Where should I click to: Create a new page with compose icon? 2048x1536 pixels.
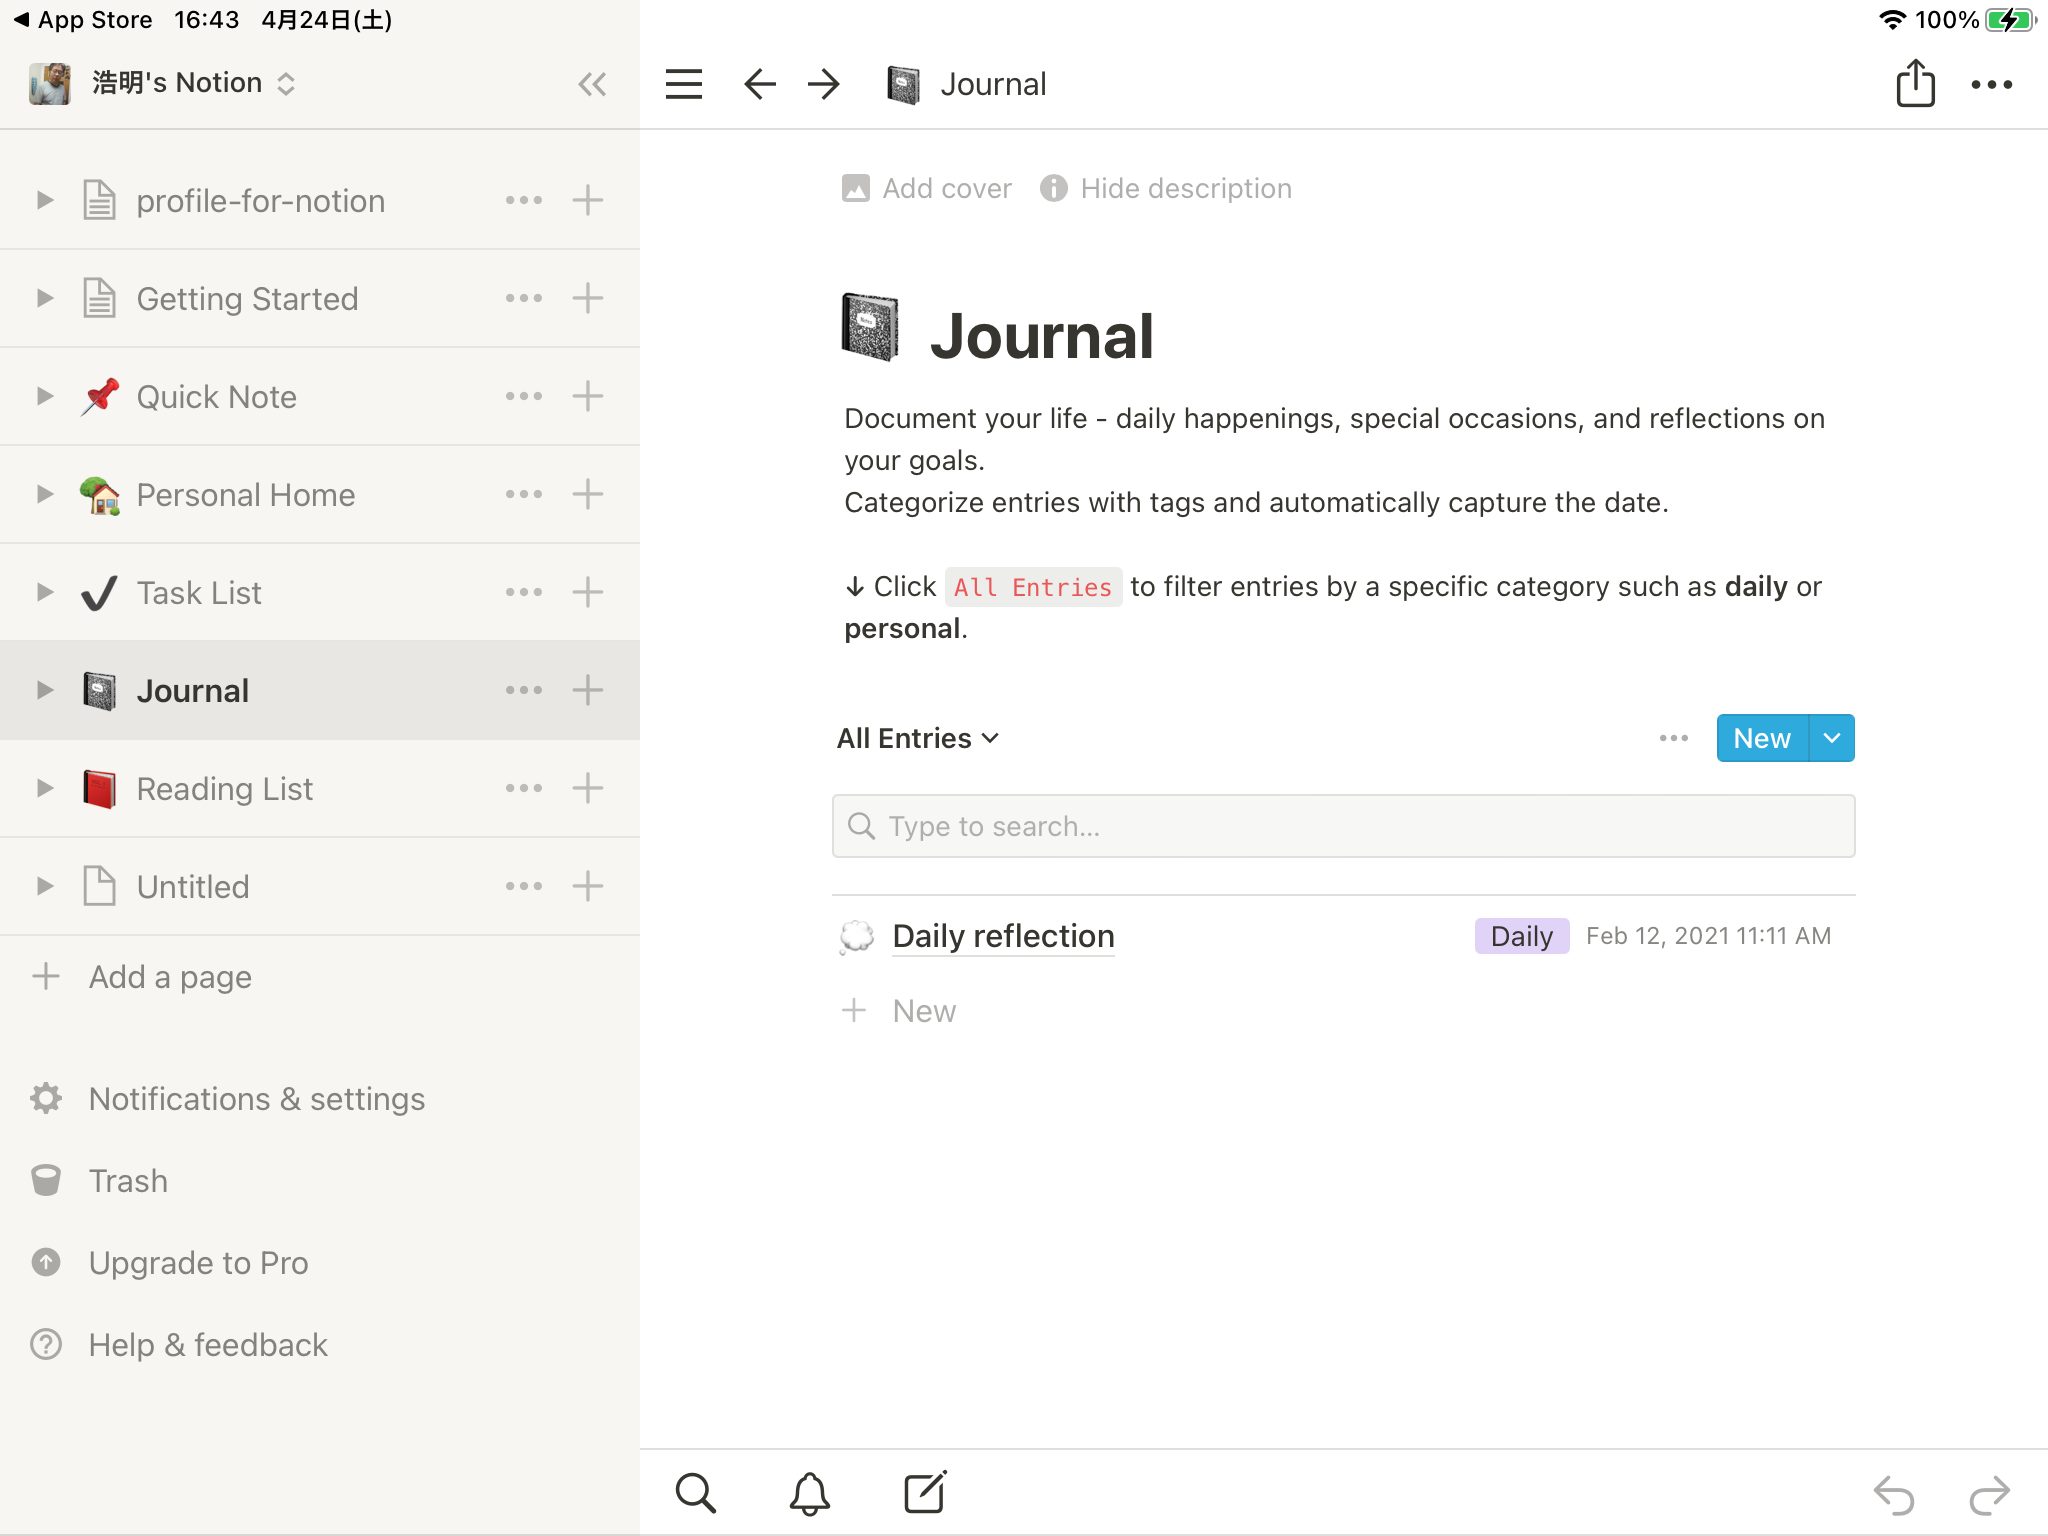click(x=925, y=1492)
